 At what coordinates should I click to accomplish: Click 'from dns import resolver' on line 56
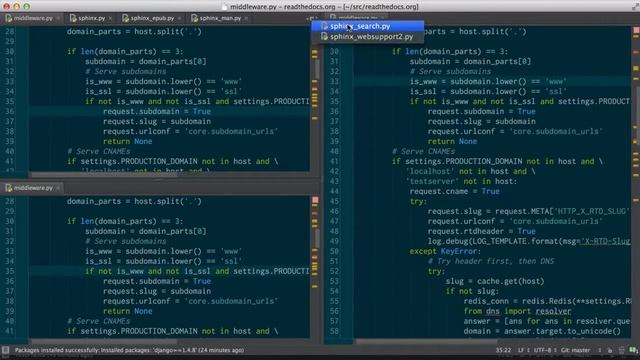[517, 311]
